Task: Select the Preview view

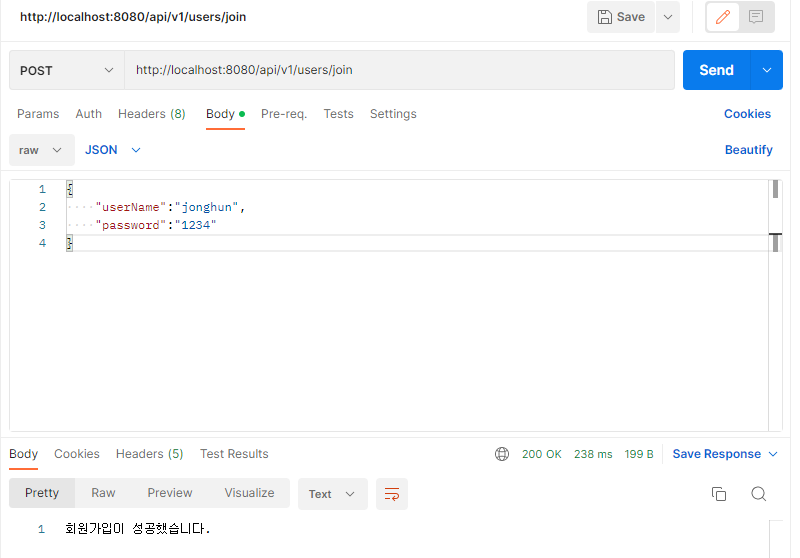Action: 170,493
